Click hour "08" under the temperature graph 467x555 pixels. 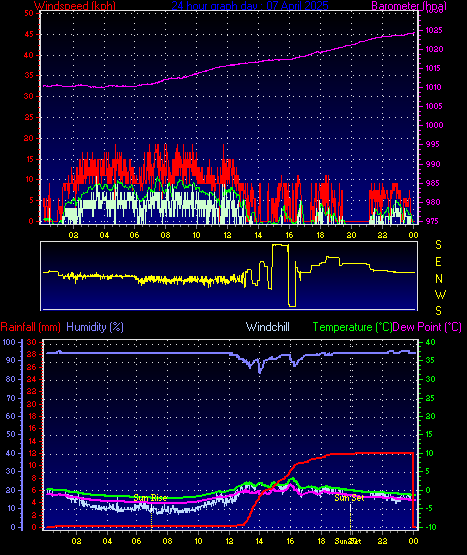[167, 541]
